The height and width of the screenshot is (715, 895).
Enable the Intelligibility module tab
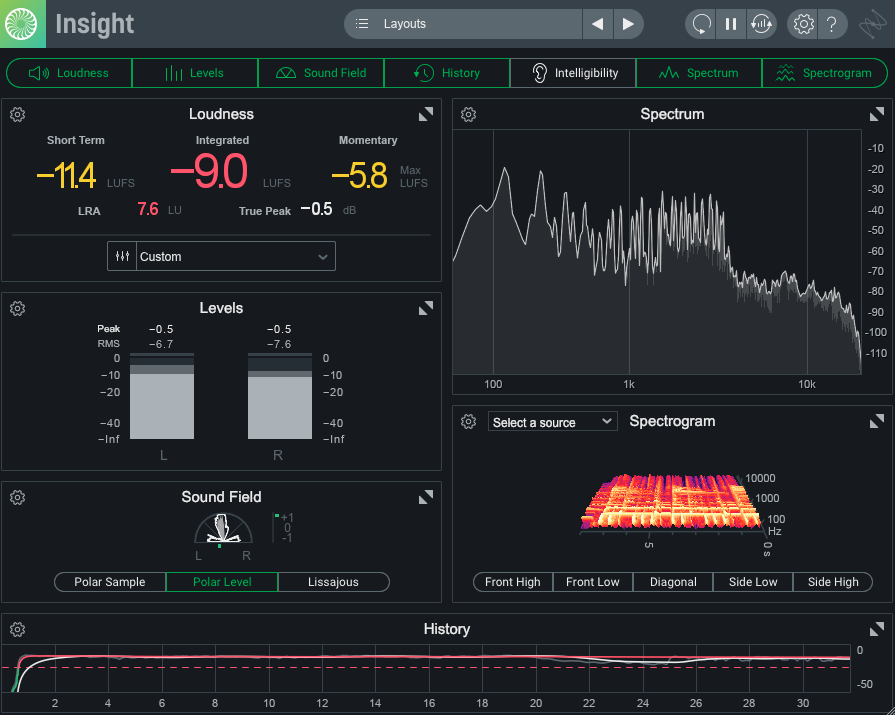click(x=573, y=73)
